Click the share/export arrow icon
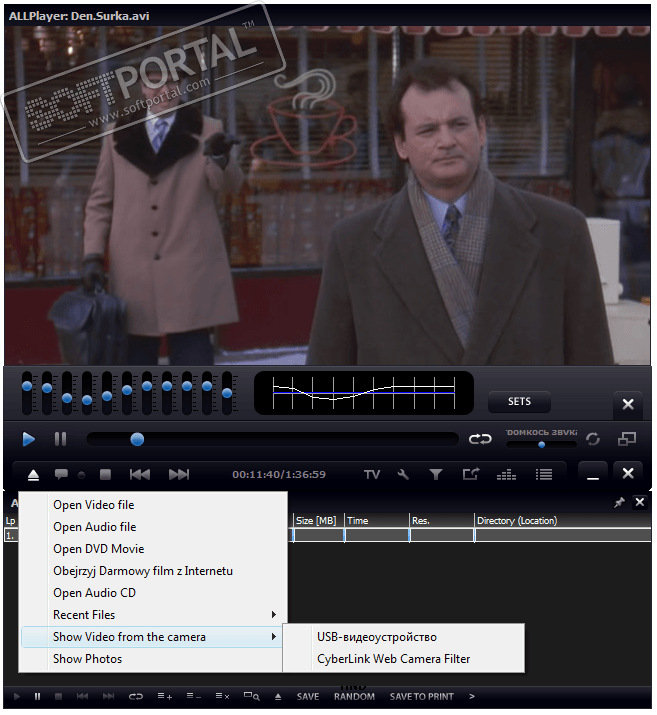The width and height of the screenshot is (657, 715). tap(471, 476)
